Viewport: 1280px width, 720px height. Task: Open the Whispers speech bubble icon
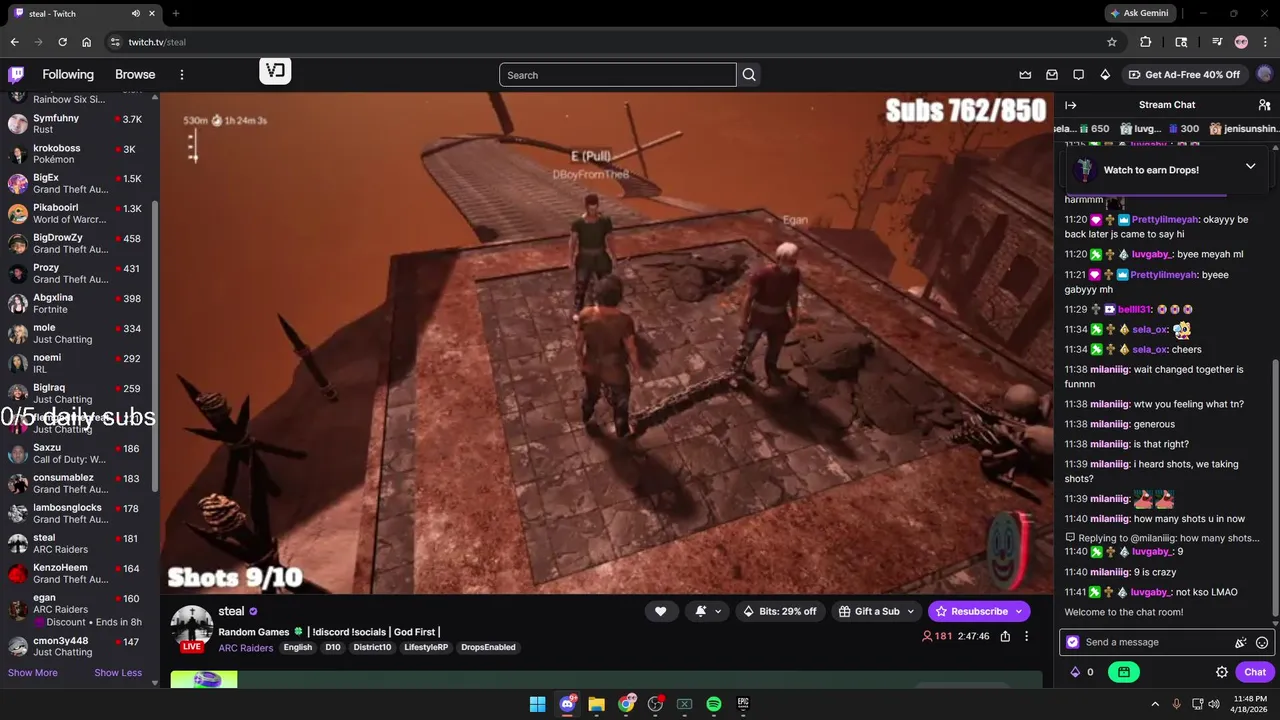(x=1078, y=75)
